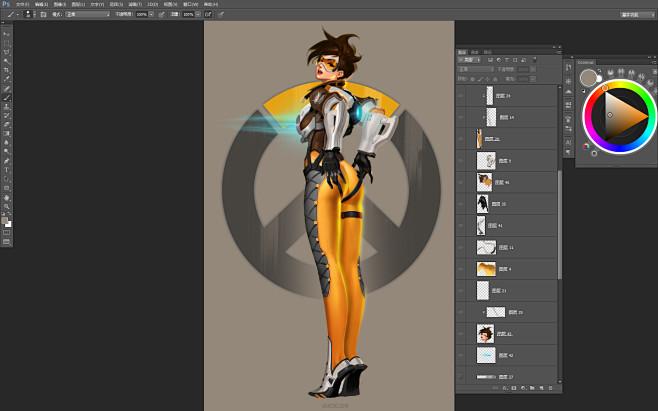Show the hidden bottom layer 37
This screenshot has width=658, height=411.
[x=461, y=377]
